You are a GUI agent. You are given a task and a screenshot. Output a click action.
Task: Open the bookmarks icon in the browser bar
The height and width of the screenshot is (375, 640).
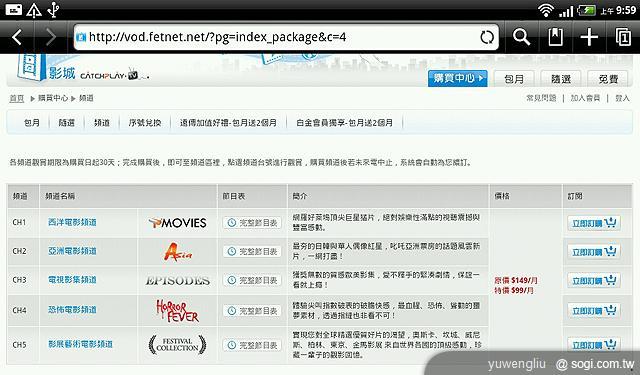click(x=556, y=38)
